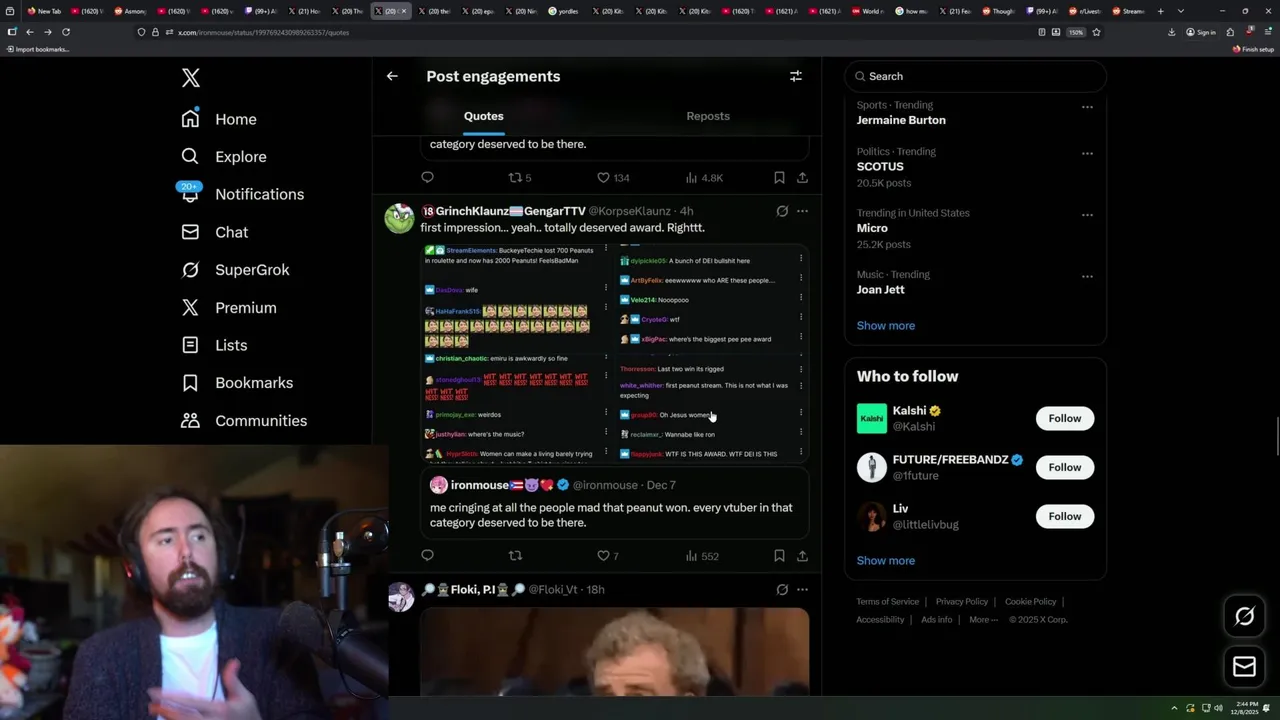1280x720 pixels.
Task: Follow Liv account
Action: click(1064, 516)
